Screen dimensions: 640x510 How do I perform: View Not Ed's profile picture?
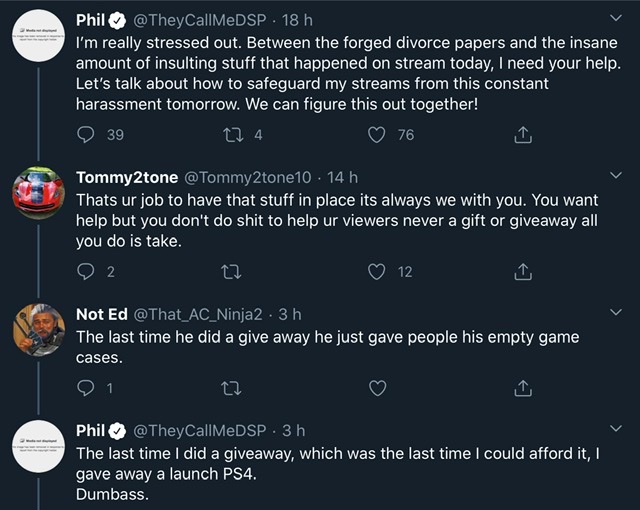39,330
